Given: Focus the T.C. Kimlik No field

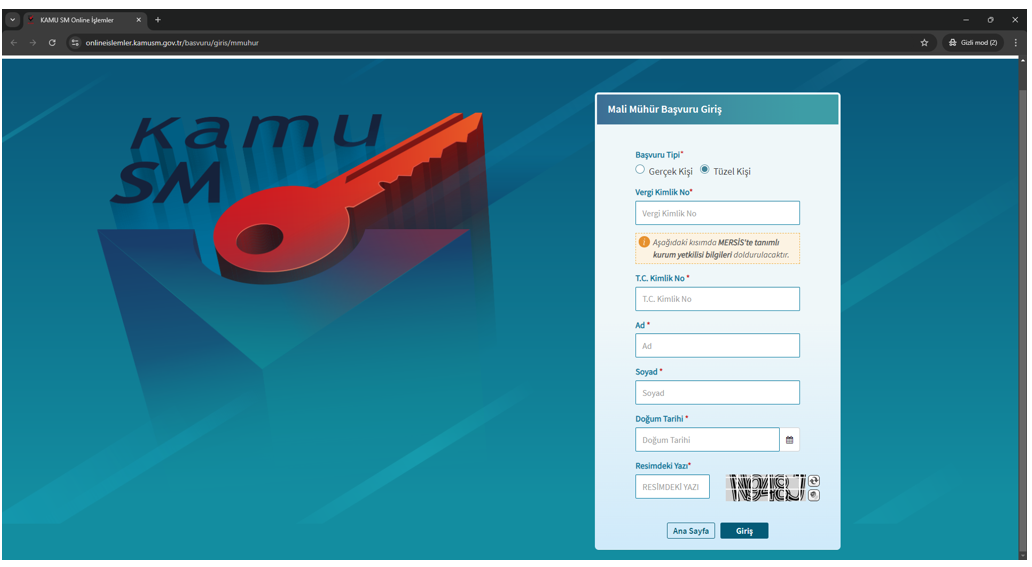Looking at the screenshot, I should pyautogui.click(x=717, y=299).
